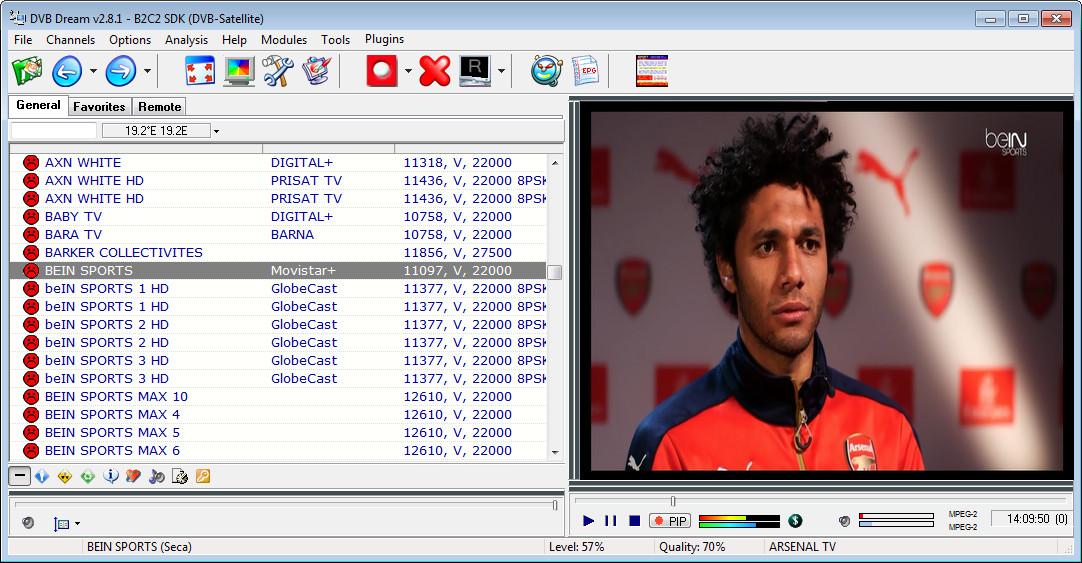Click the color monitor display icon
The width and height of the screenshot is (1082, 563).
[x=239, y=71]
